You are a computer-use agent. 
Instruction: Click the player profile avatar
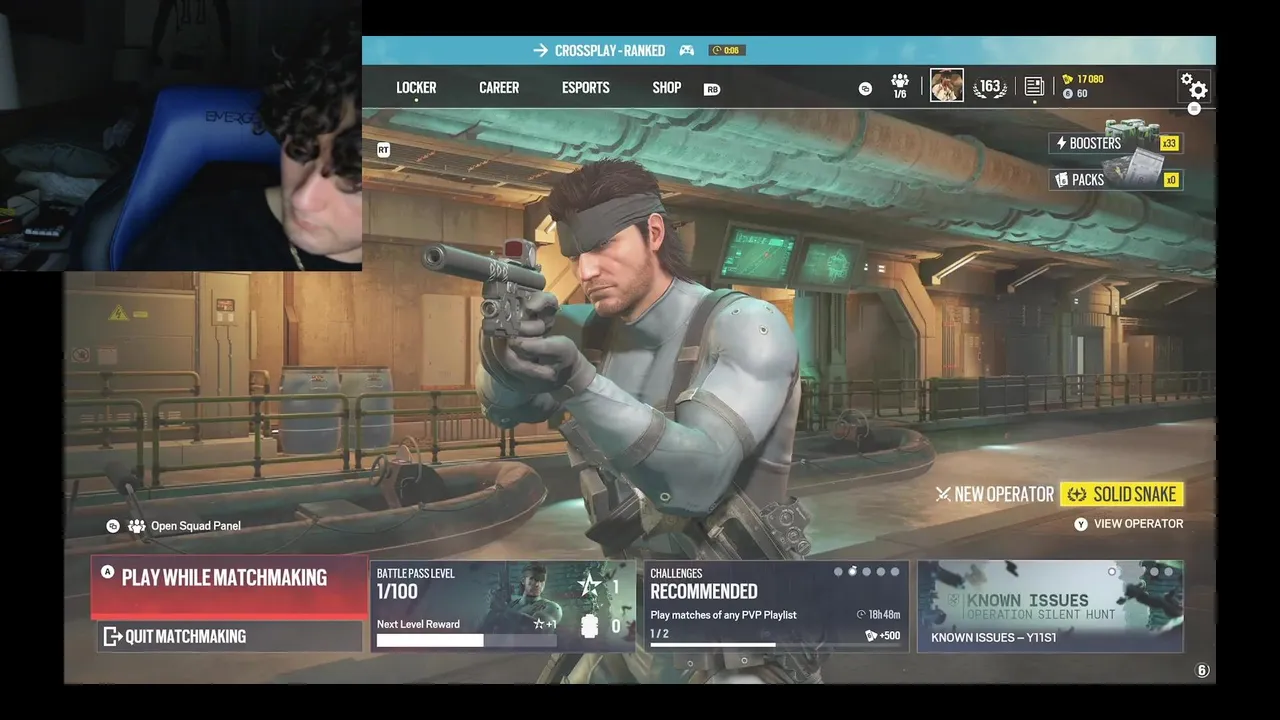pyautogui.click(x=947, y=86)
